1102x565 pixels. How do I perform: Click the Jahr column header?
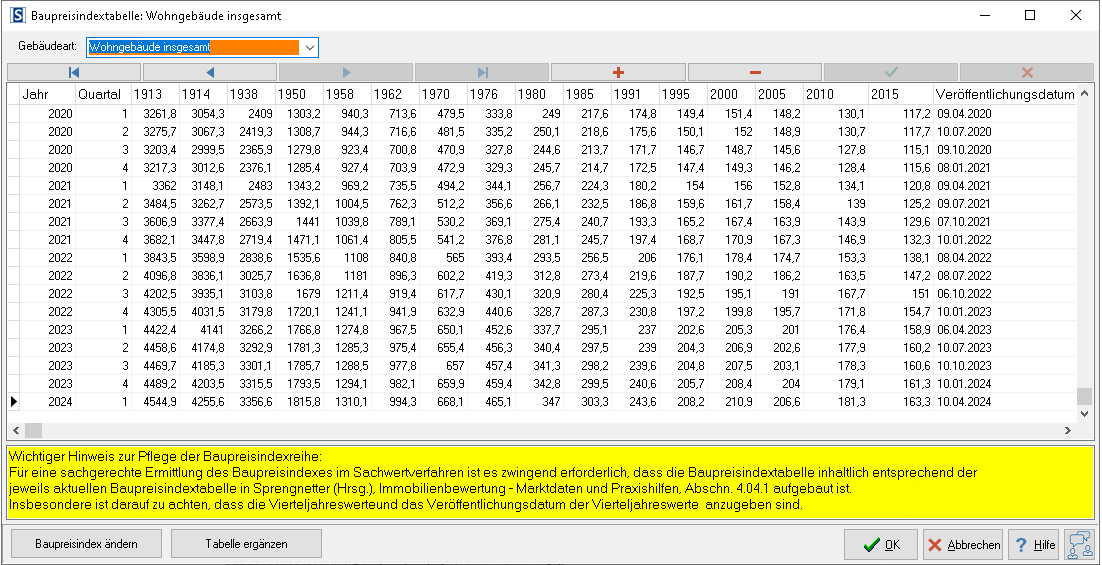click(48, 94)
